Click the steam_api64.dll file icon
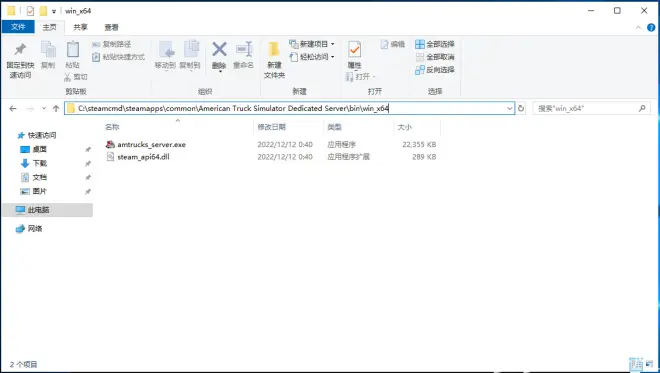The image size is (660, 373). [110, 157]
